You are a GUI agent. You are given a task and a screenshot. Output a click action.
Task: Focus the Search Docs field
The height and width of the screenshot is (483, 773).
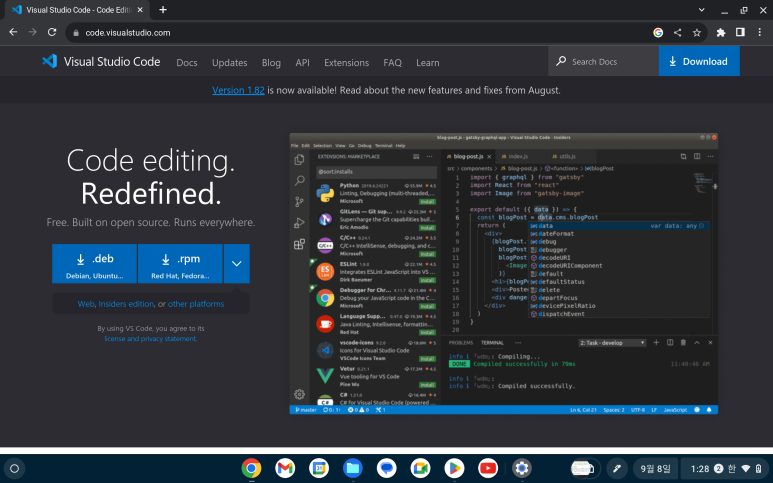pyautogui.click(x=603, y=61)
